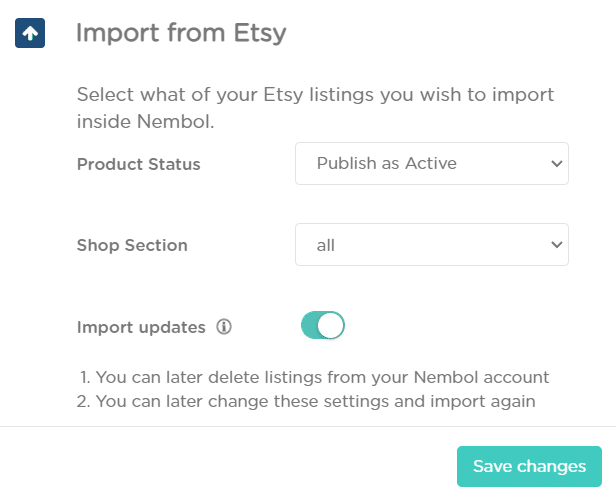This screenshot has width=616, height=503.
Task: Click the white knob of the Import updates toggle
Action: (330, 325)
